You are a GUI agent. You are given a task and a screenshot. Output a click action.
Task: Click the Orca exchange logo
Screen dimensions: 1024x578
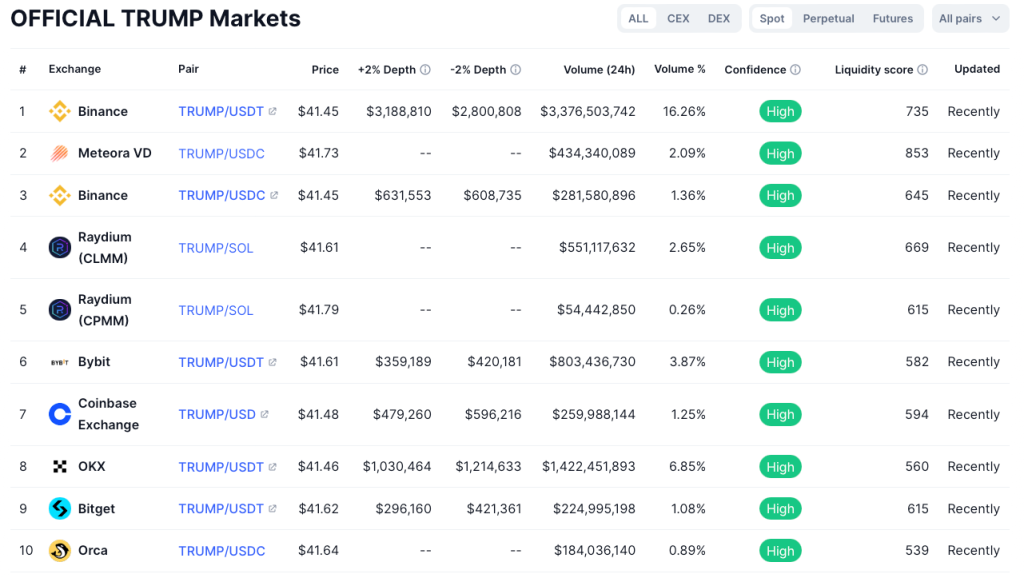tap(60, 551)
